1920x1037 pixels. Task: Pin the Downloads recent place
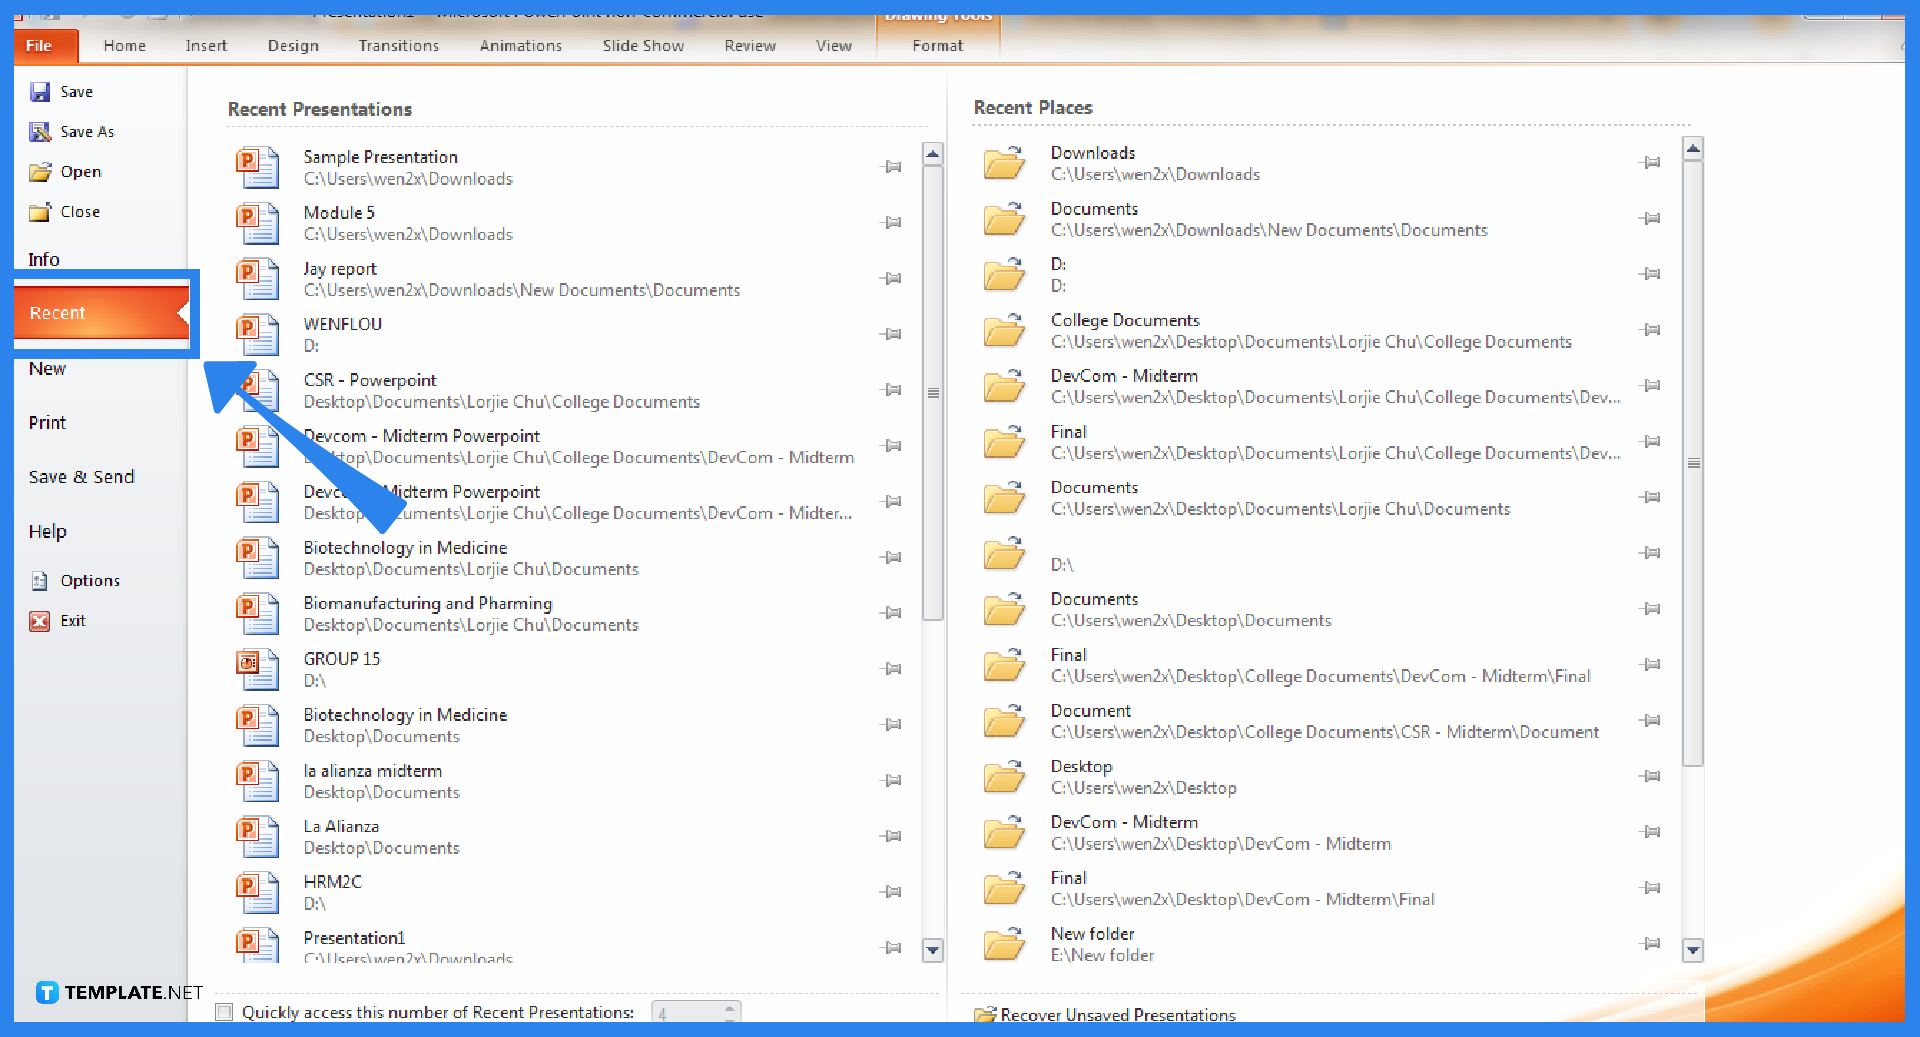tap(1652, 162)
